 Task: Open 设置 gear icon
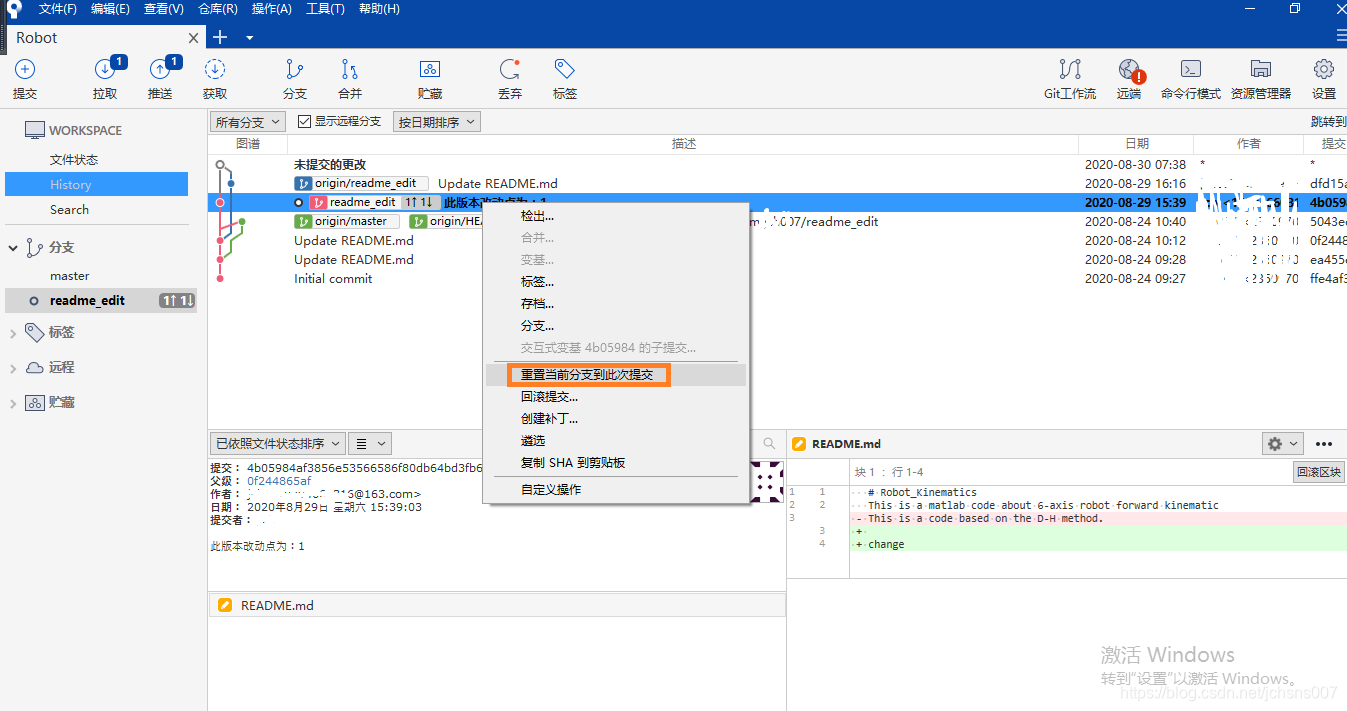tap(1324, 70)
